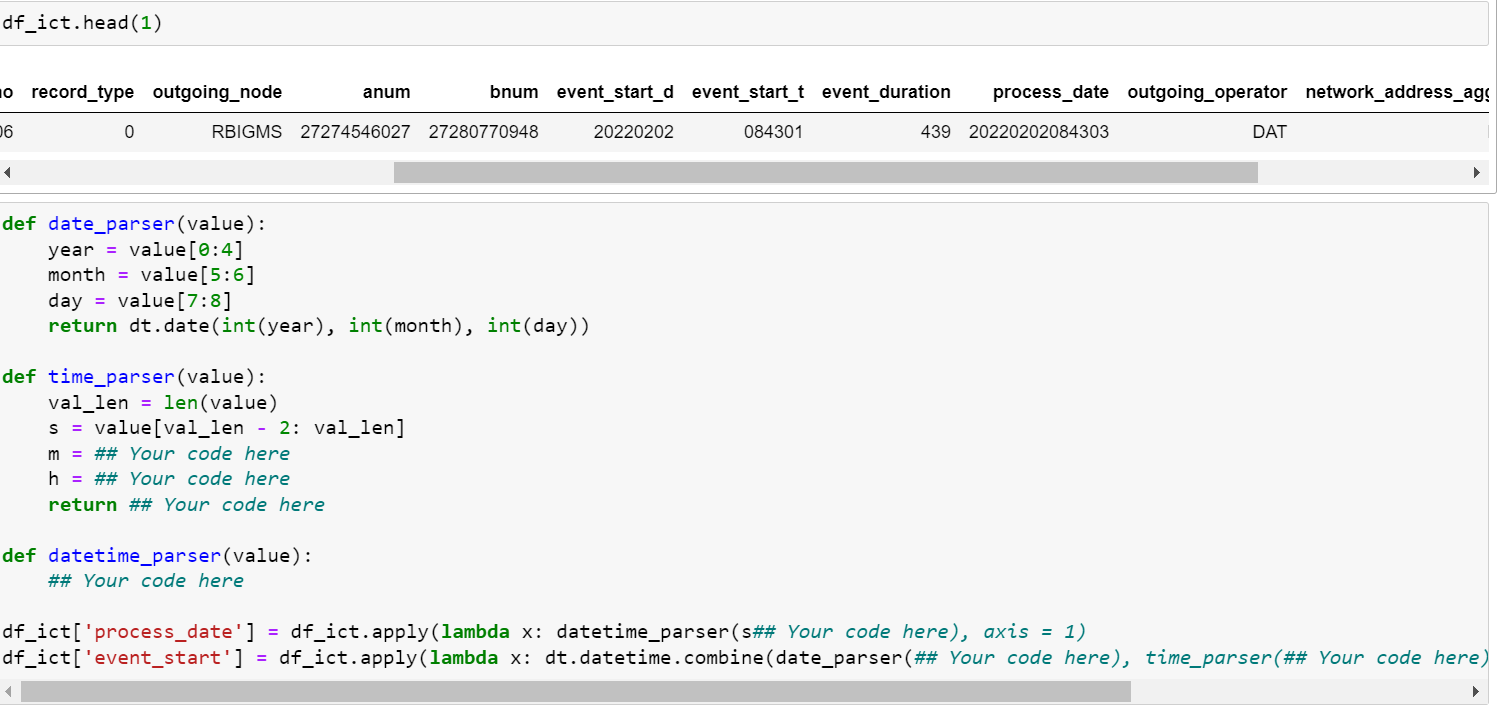Screen dimensions: 1501x715
Task: Click the anum column header
Action: (387, 92)
